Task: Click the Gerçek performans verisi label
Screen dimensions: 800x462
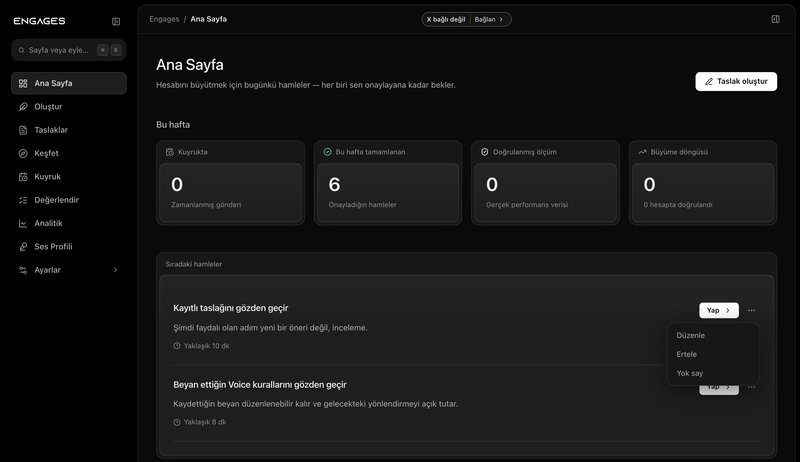Action: click(x=527, y=204)
